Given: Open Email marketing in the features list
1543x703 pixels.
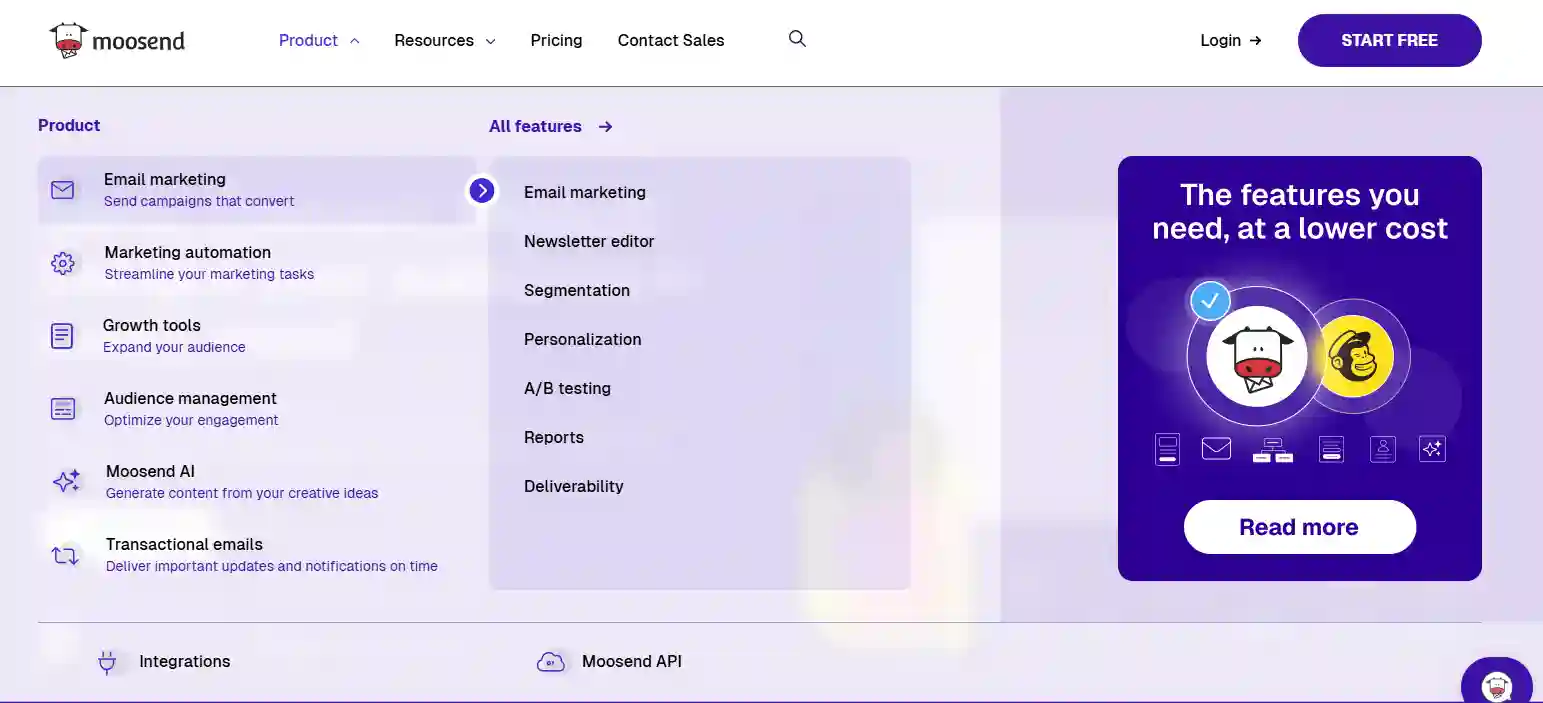Looking at the screenshot, I should click(585, 192).
